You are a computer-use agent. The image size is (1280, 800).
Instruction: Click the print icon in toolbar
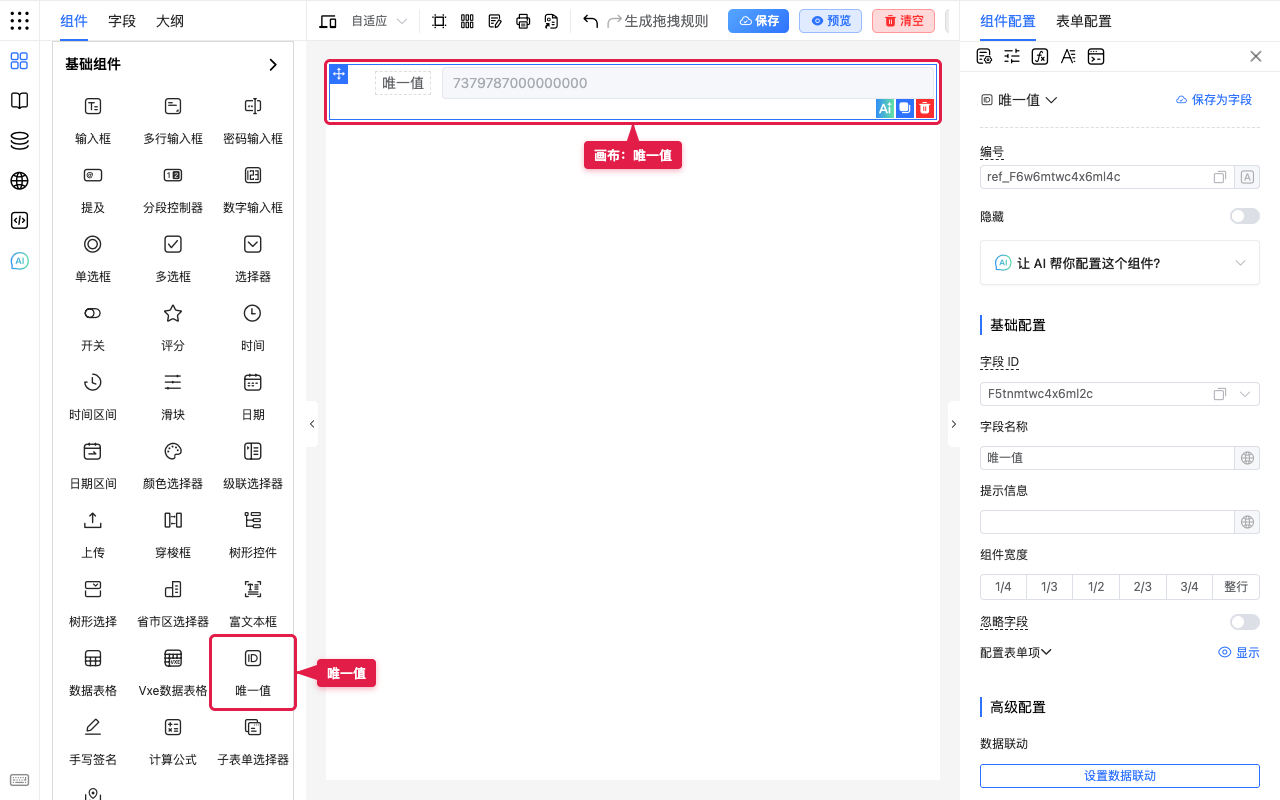[523, 21]
